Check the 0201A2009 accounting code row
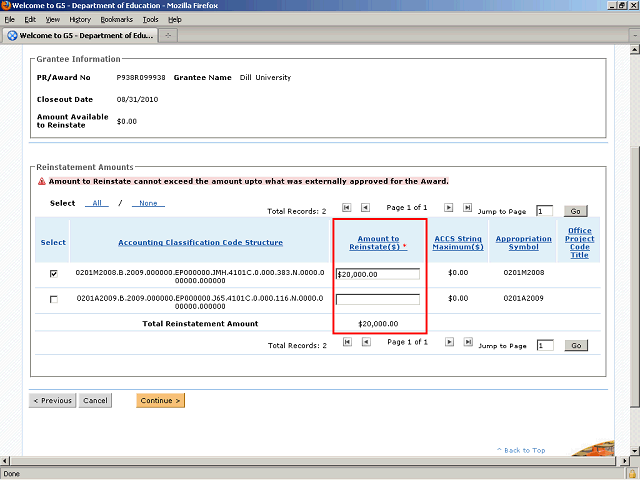Image resolution: width=640 pixels, height=480 pixels. tap(53, 299)
